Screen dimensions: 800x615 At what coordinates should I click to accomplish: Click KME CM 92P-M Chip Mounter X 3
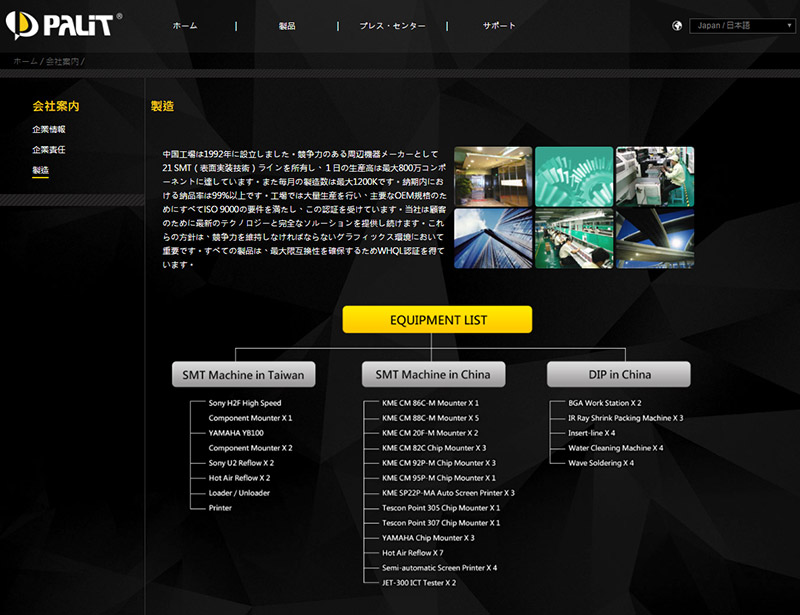[439, 463]
